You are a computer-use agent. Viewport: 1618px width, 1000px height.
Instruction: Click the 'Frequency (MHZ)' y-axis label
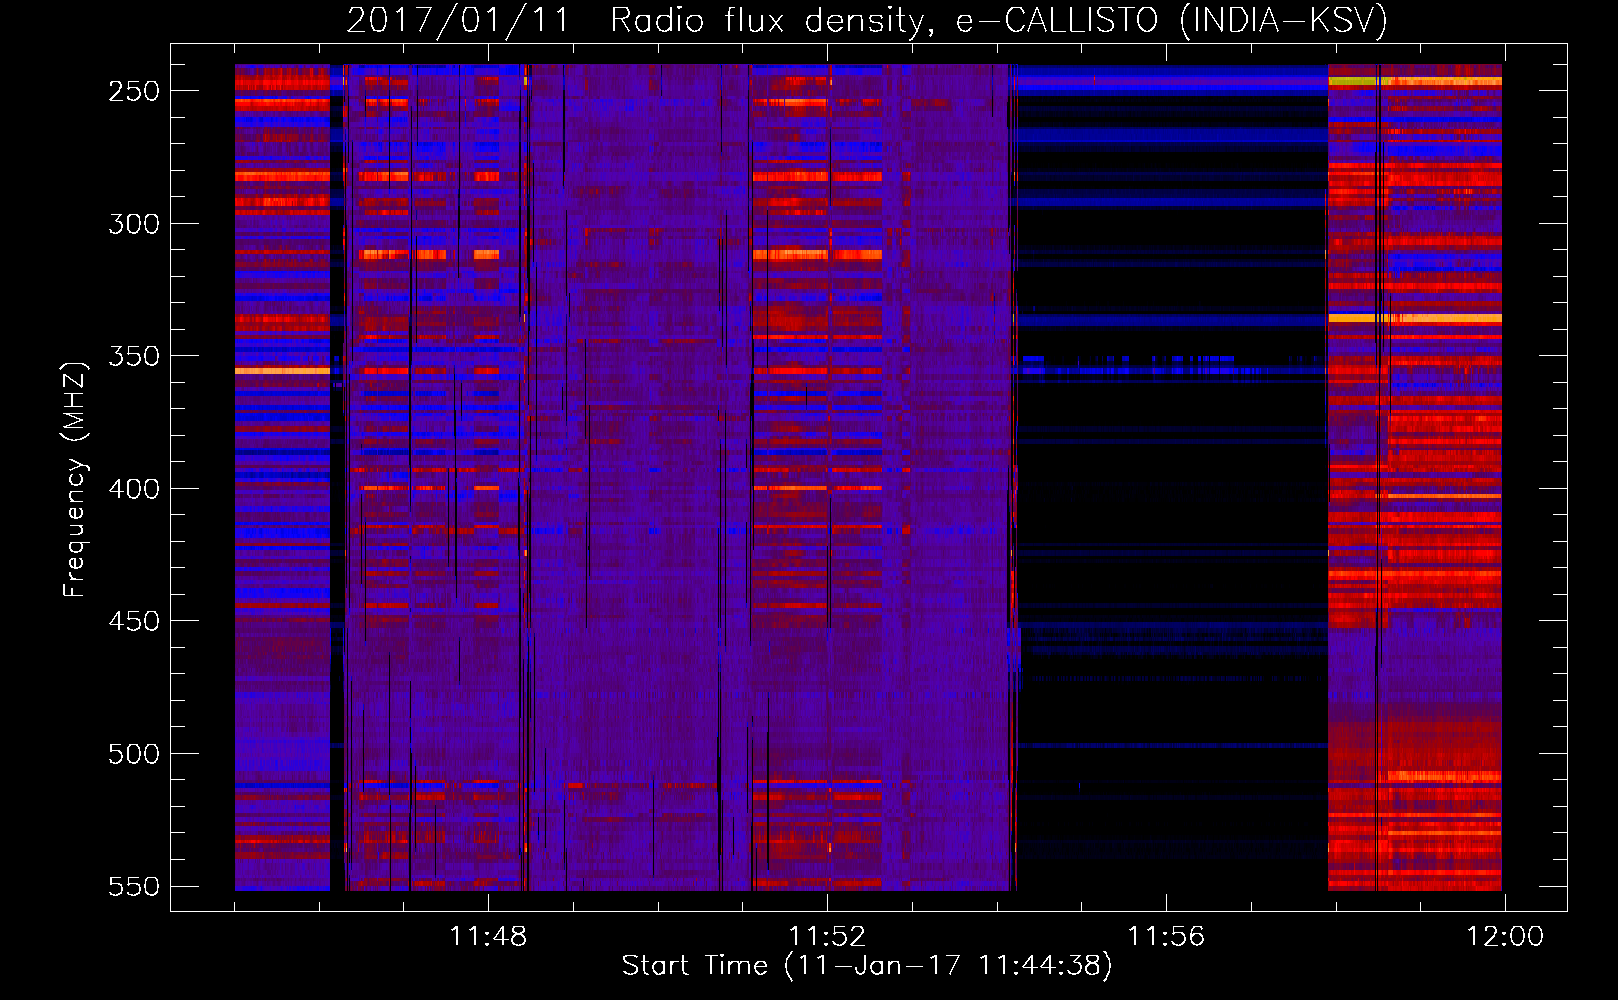tap(75, 480)
